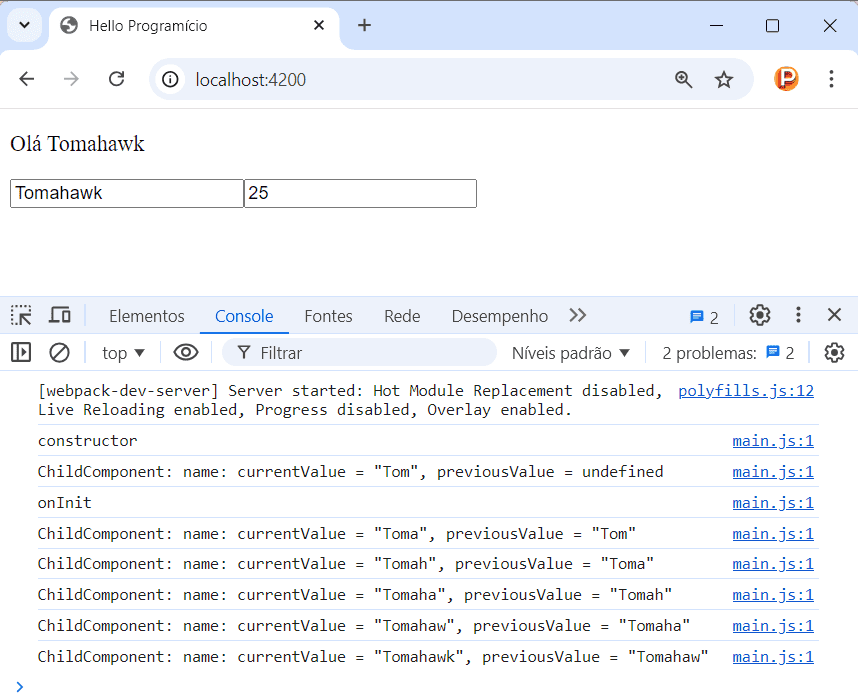Open main.js:1 link for onInit log
Image resolution: width=858 pixels, height=700 pixels.
773,502
